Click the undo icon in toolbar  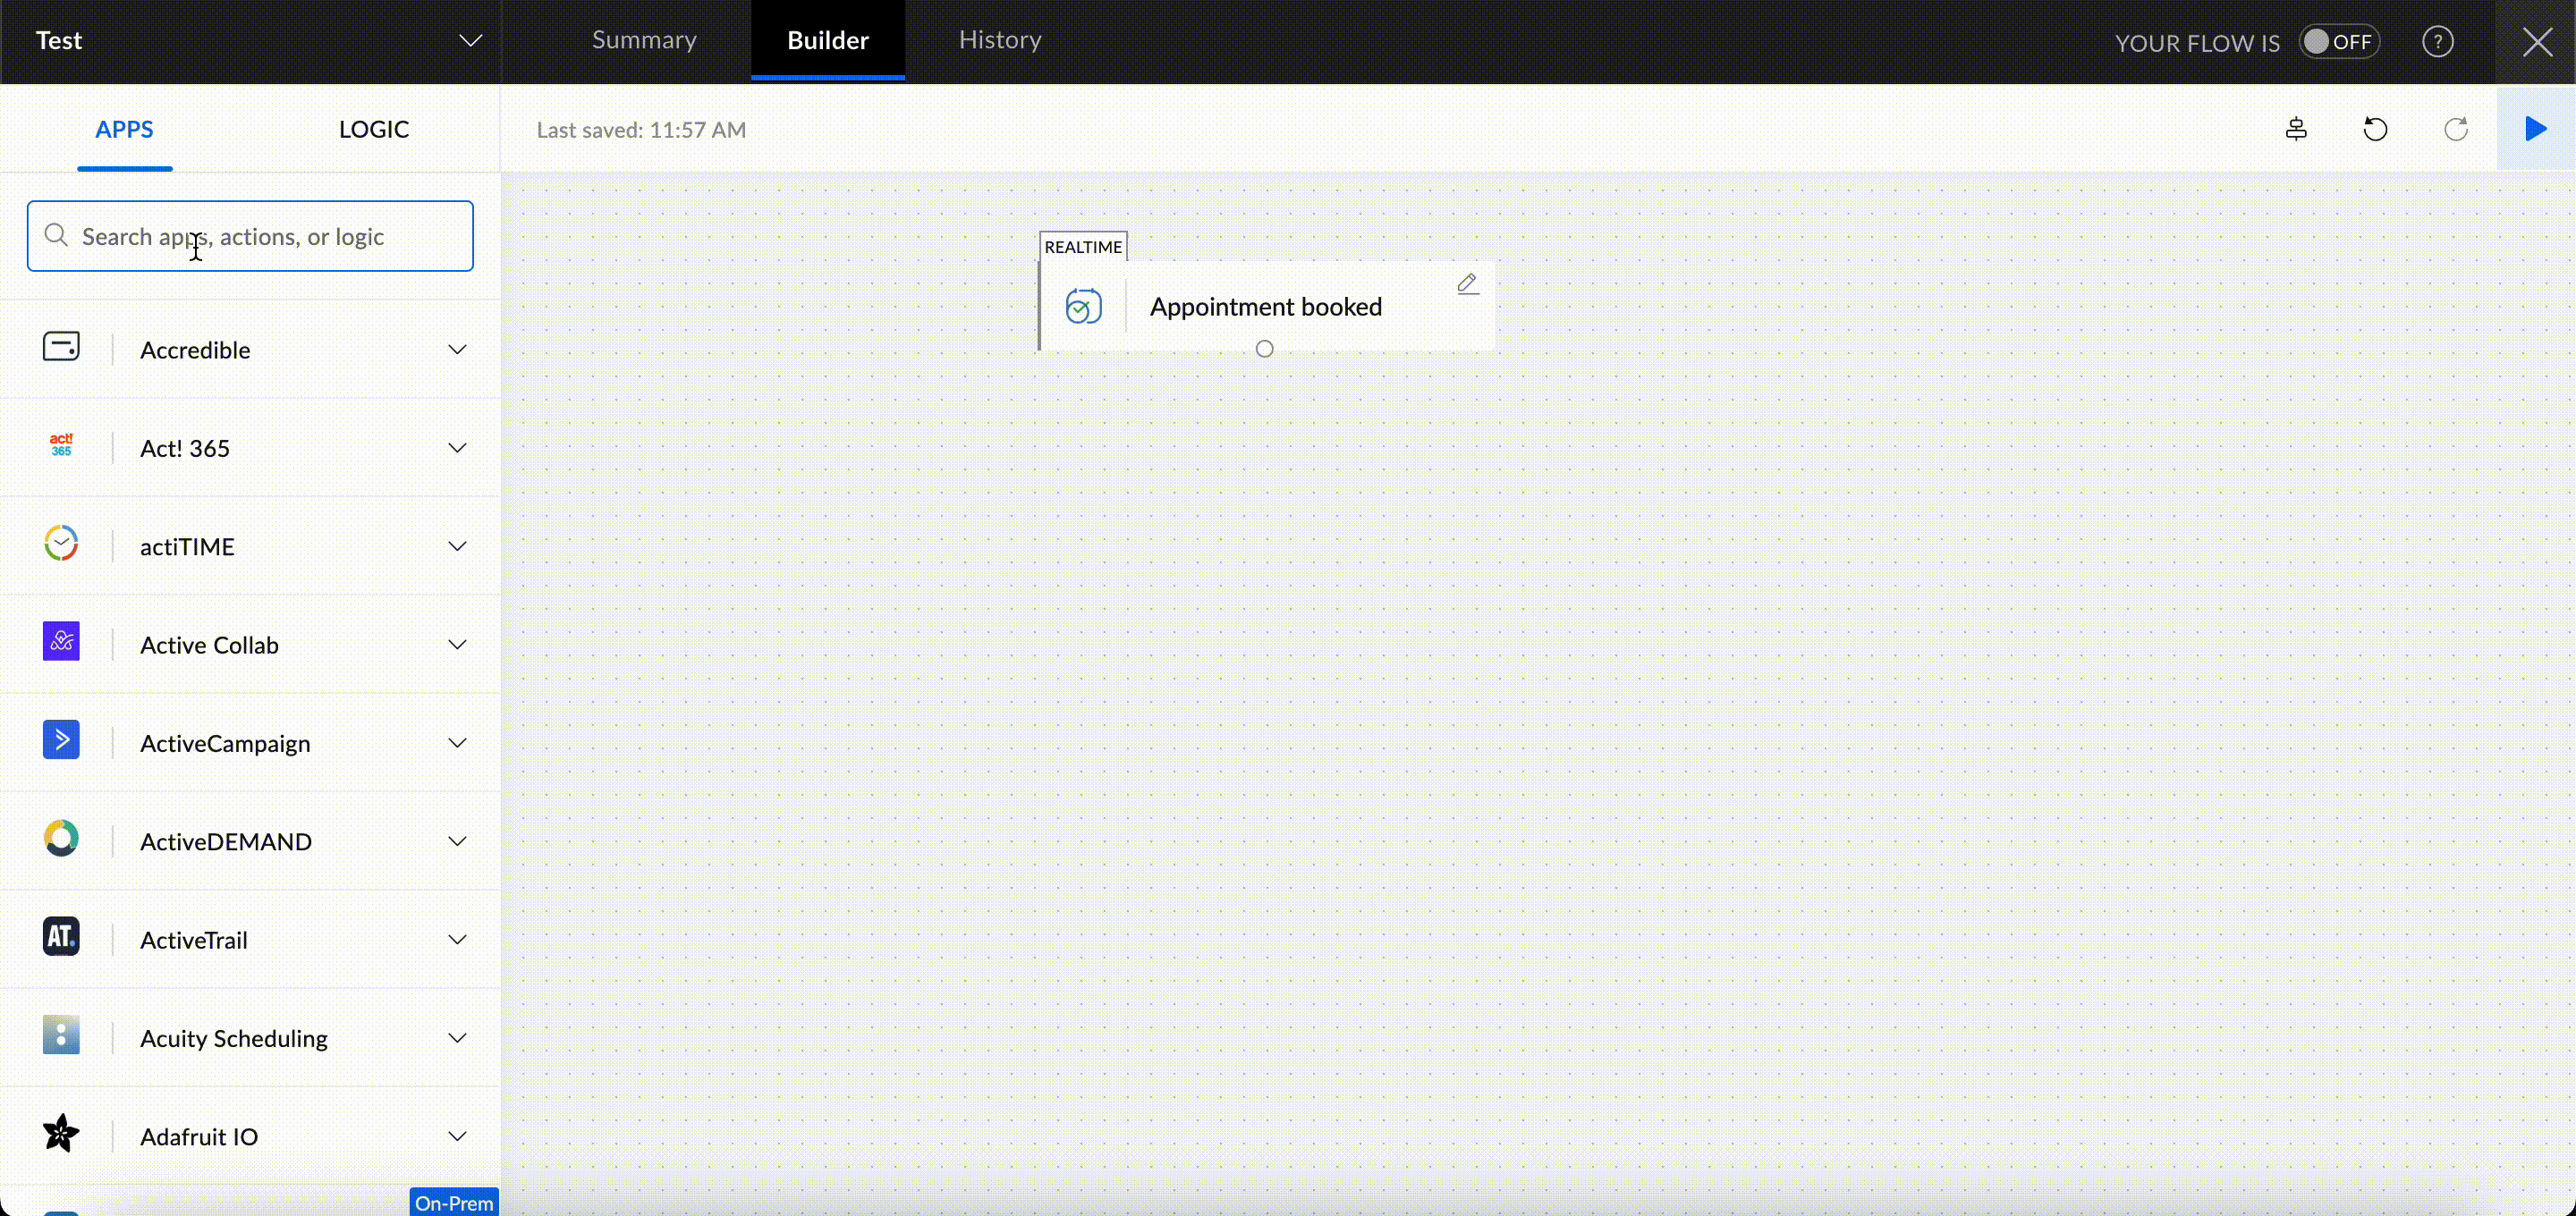click(x=2375, y=129)
